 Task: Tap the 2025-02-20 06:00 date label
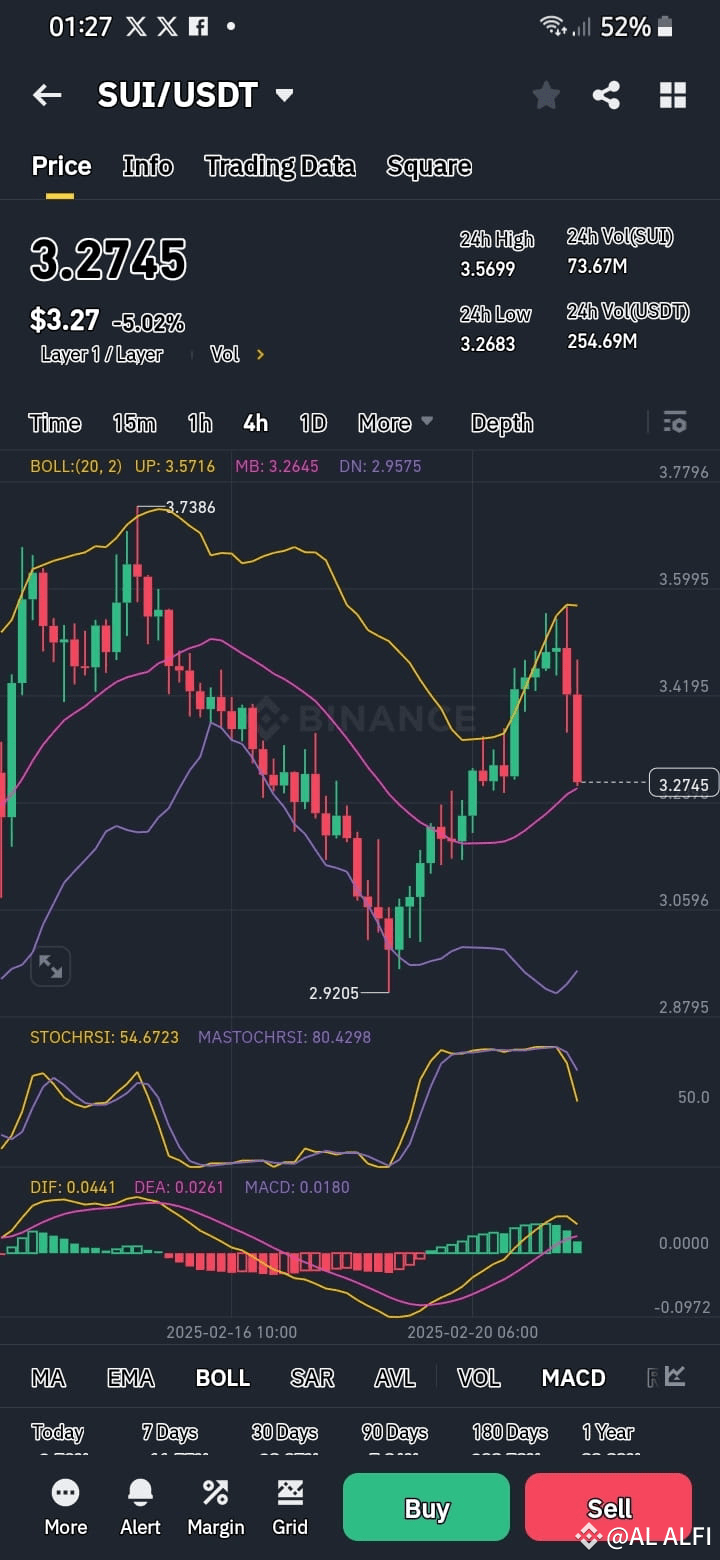coord(472,1332)
